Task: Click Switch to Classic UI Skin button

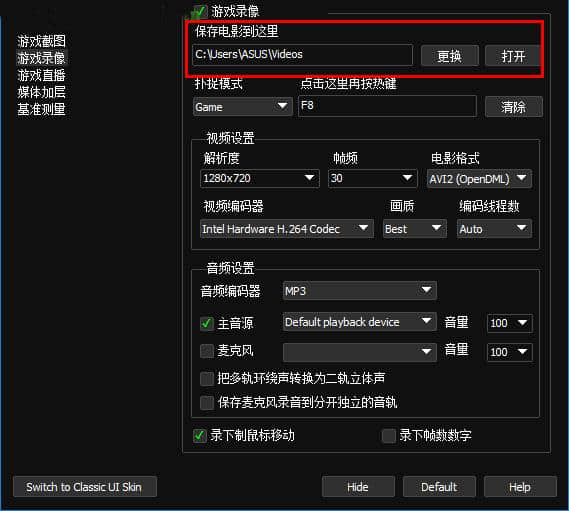Action: pyautogui.click(x=85, y=487)
